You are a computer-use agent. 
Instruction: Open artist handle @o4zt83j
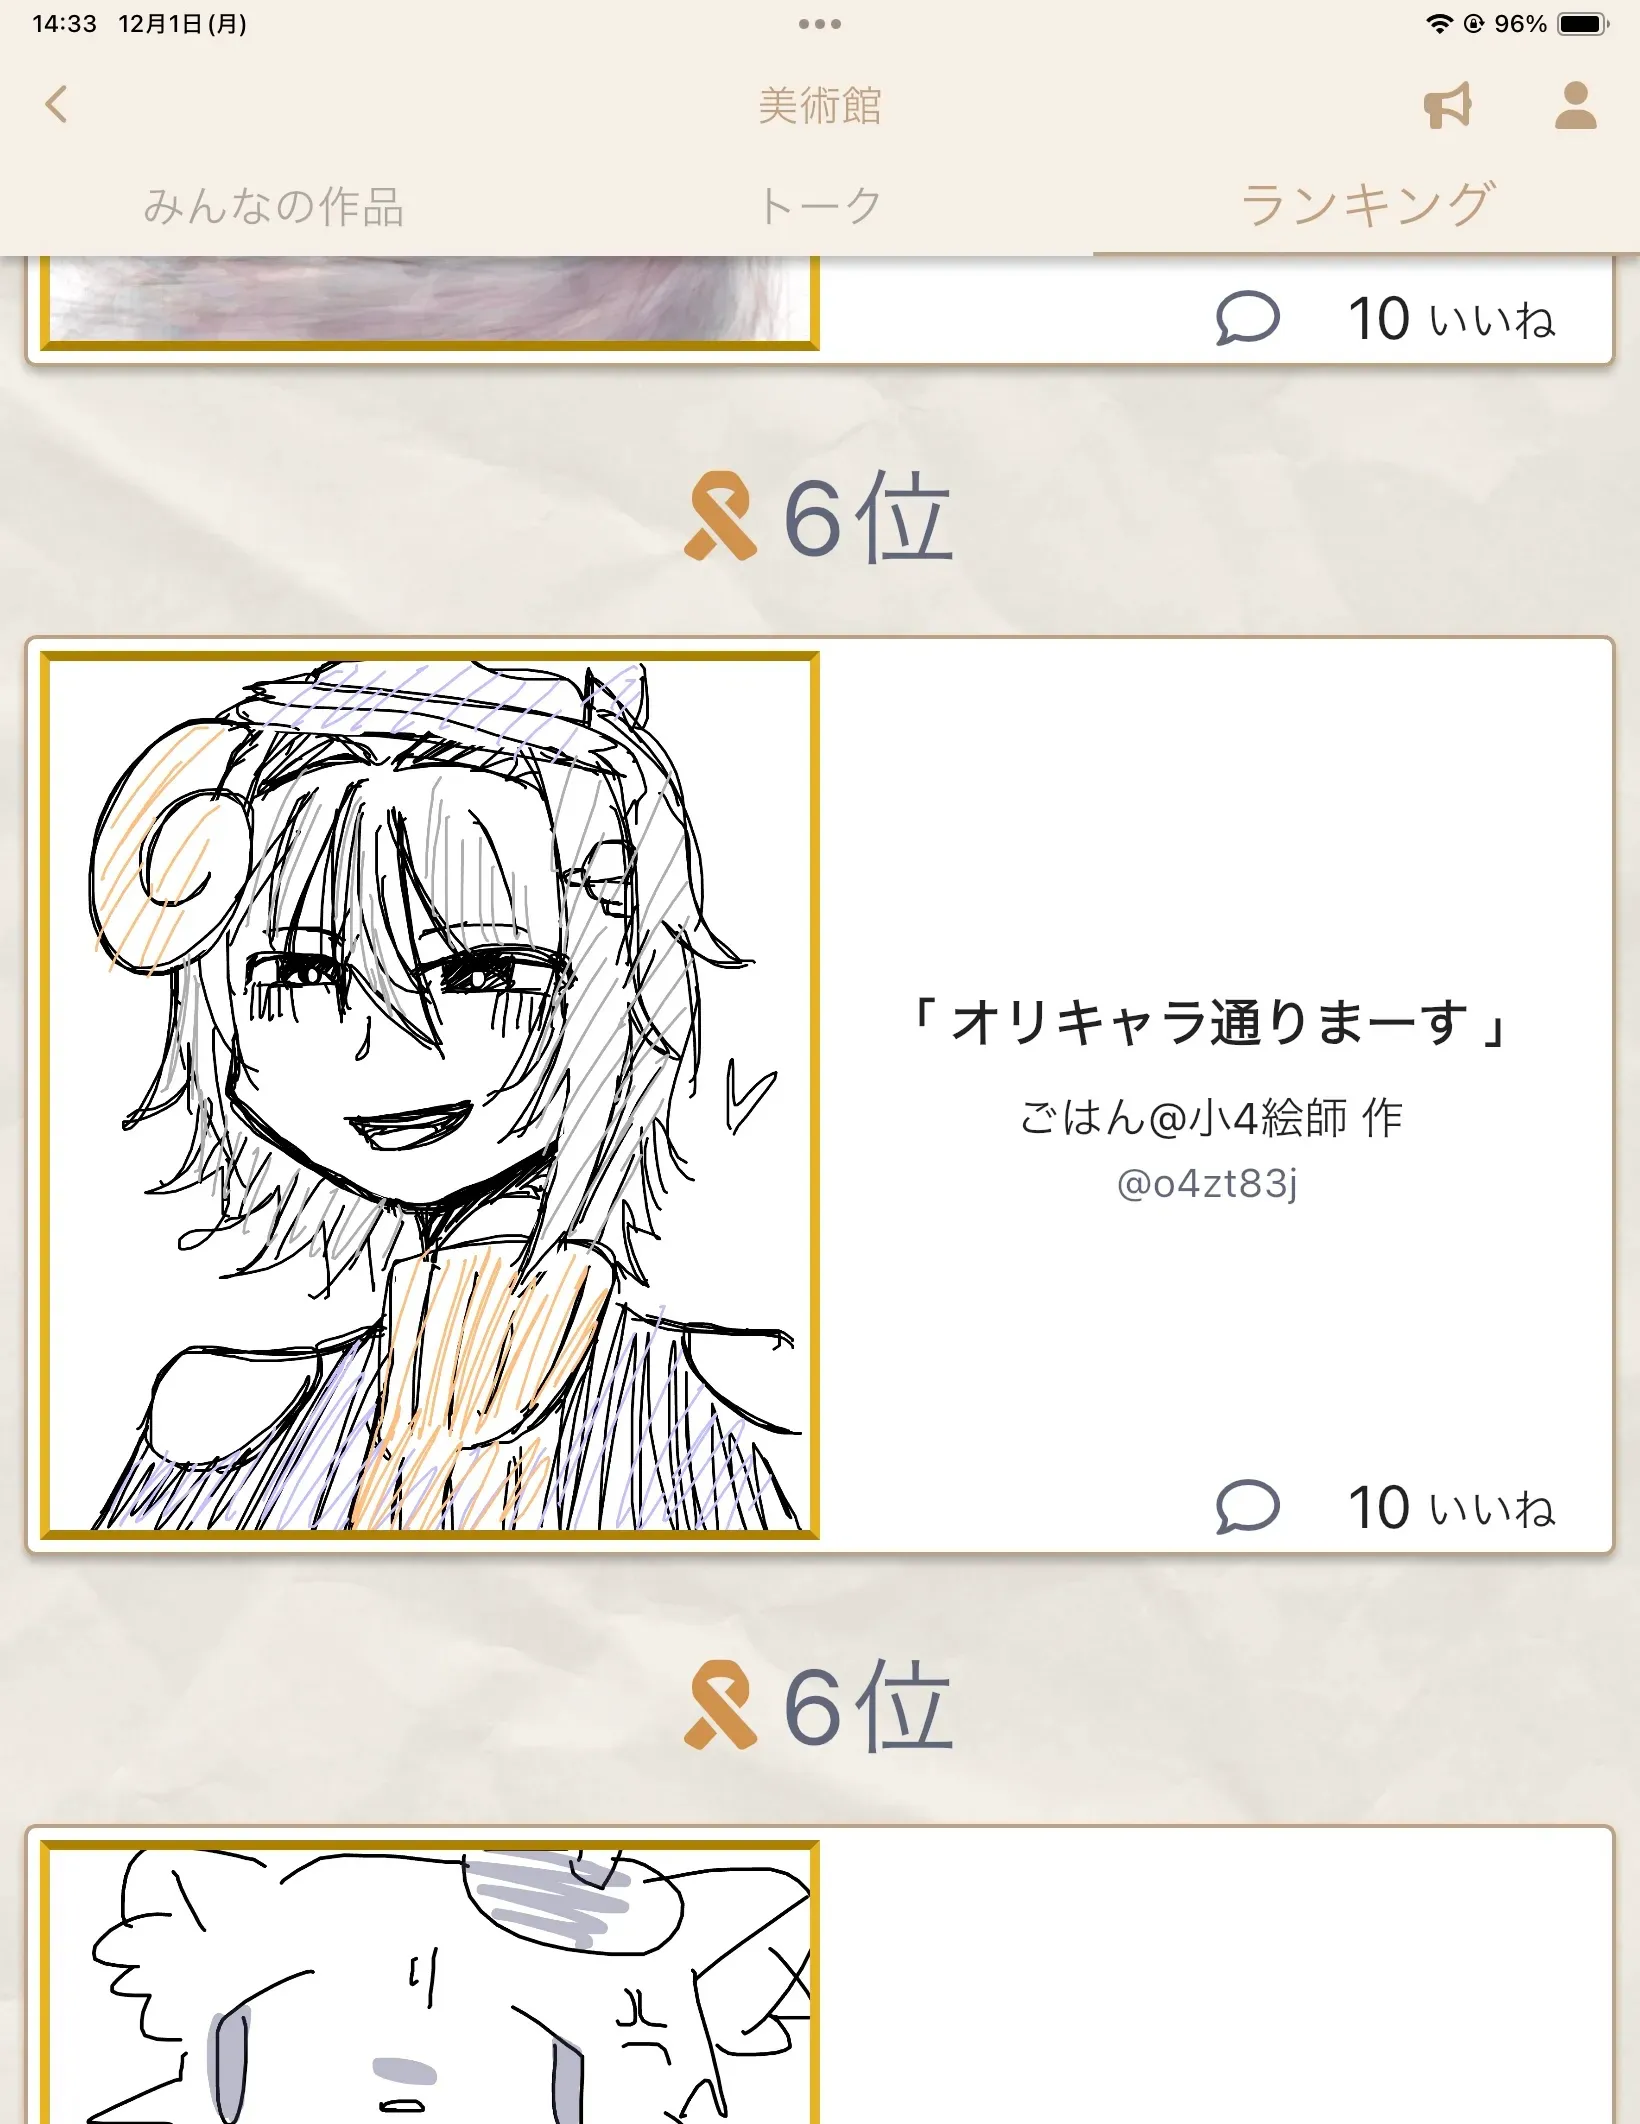pyautogui.click(x=1207, y=1184)
